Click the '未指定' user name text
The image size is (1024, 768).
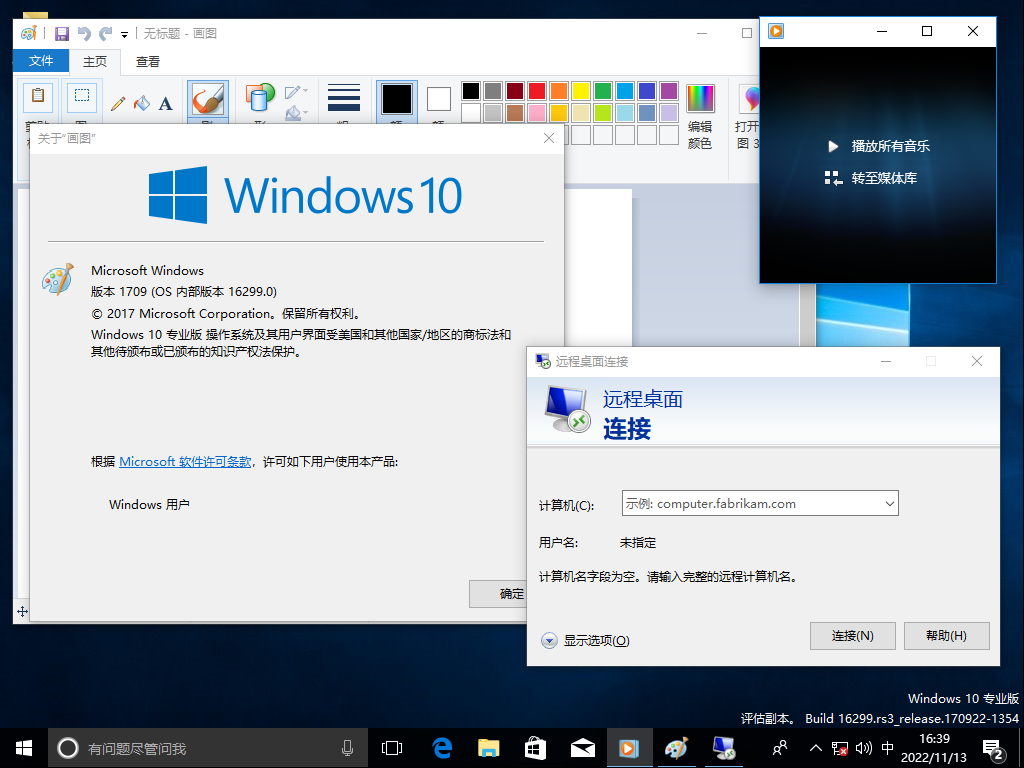point(638,543)
